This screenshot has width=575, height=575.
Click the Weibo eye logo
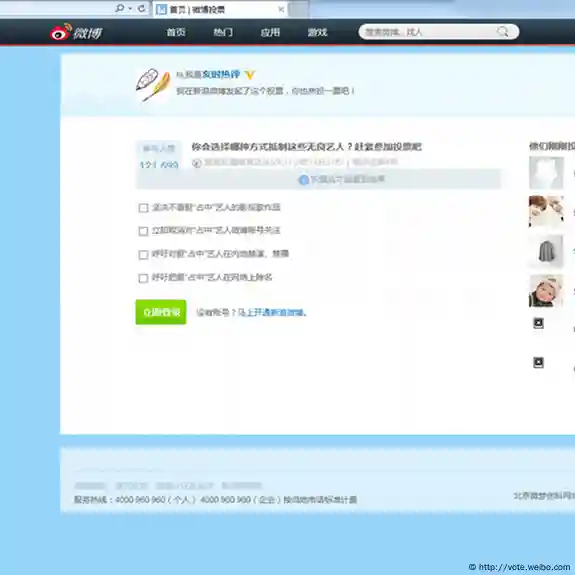pos(60,32)
